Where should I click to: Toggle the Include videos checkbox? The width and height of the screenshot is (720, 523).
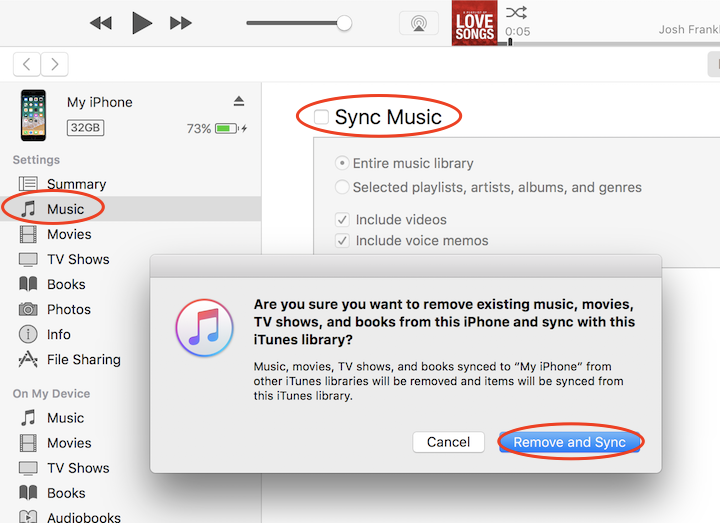pos(342,219)
